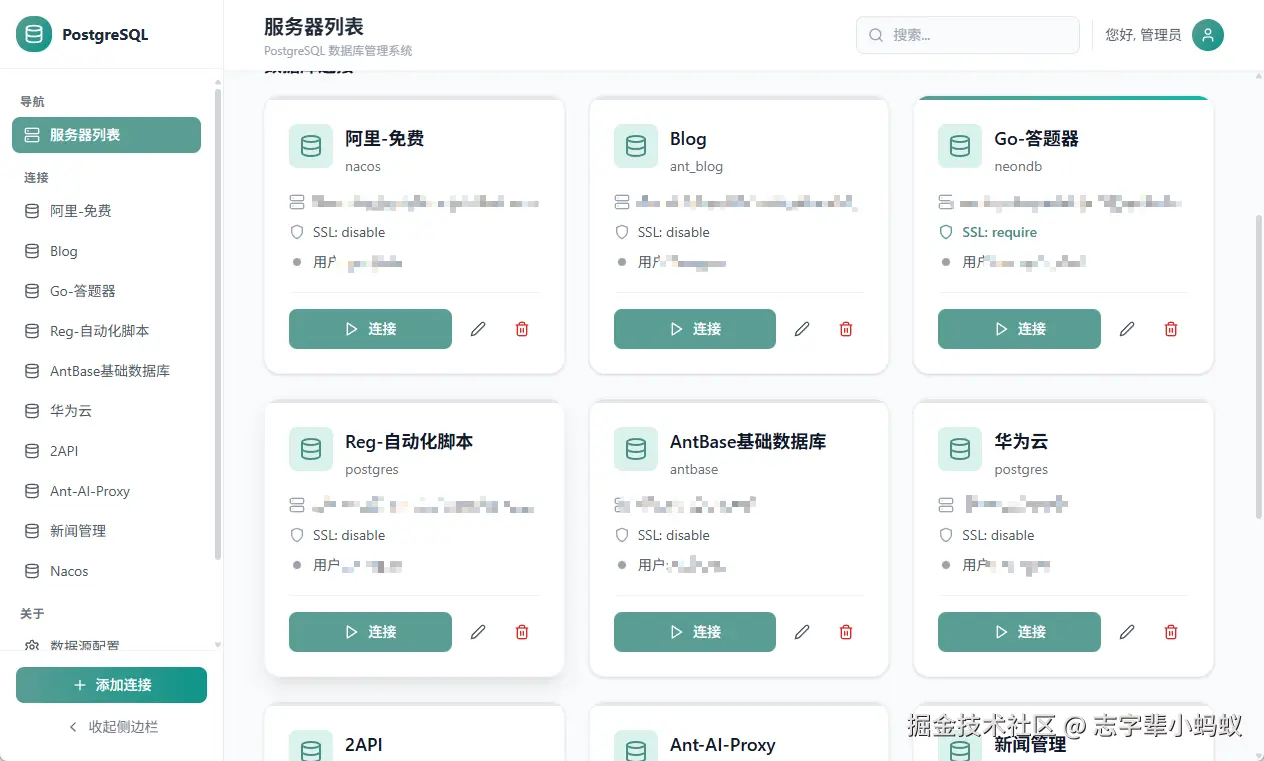Click the nacos database name text

363,167
